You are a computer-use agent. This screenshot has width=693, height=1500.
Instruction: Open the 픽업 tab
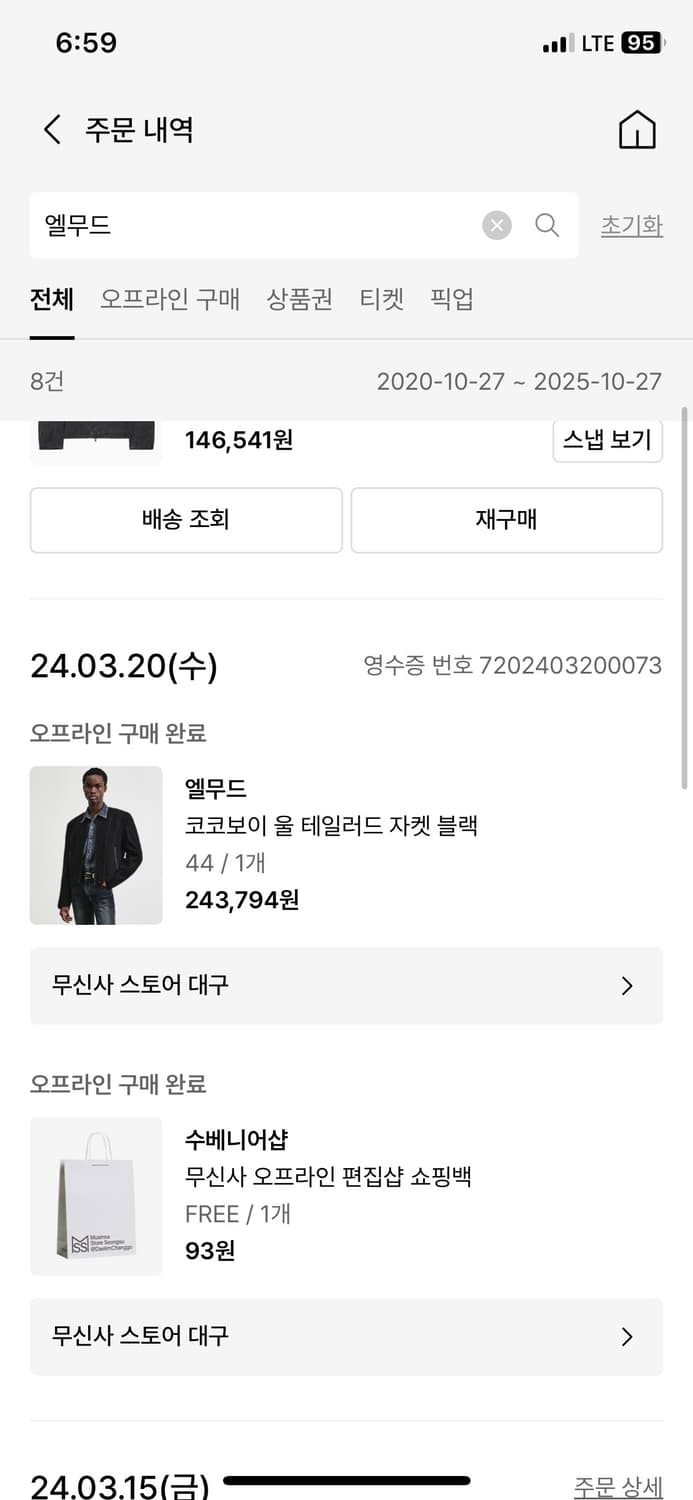(x=452, y=299)
